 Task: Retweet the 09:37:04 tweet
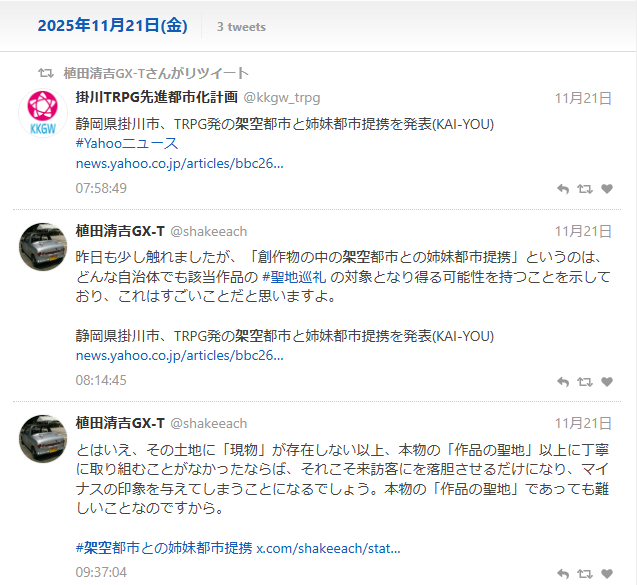click(x=585, y=574)
